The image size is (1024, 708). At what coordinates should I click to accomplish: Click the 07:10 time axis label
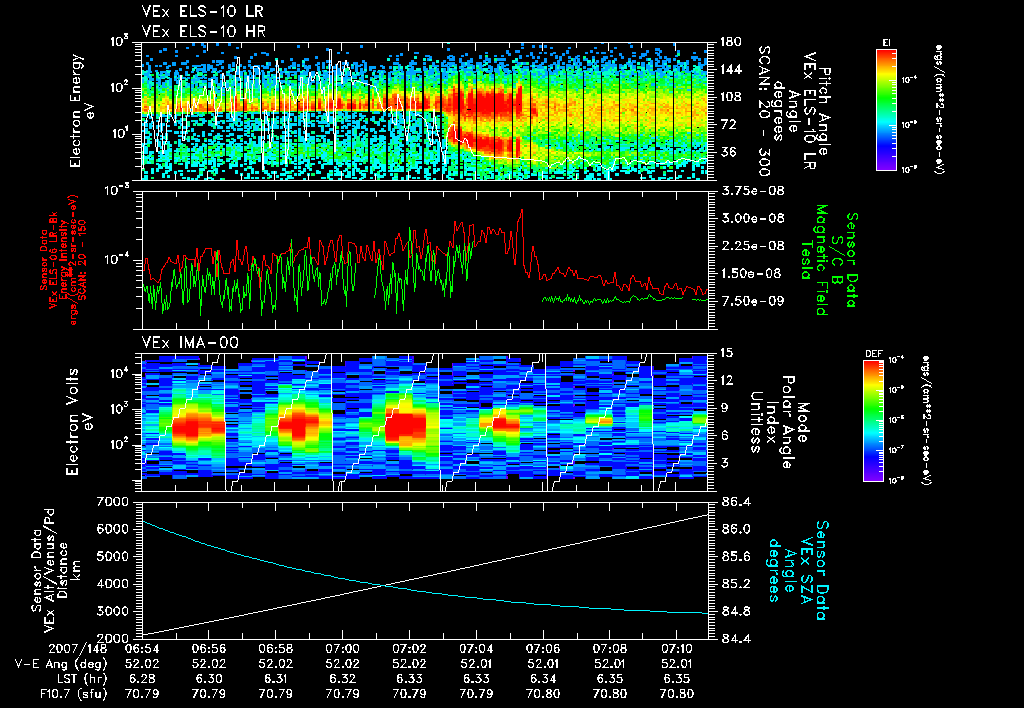point(677,649)
